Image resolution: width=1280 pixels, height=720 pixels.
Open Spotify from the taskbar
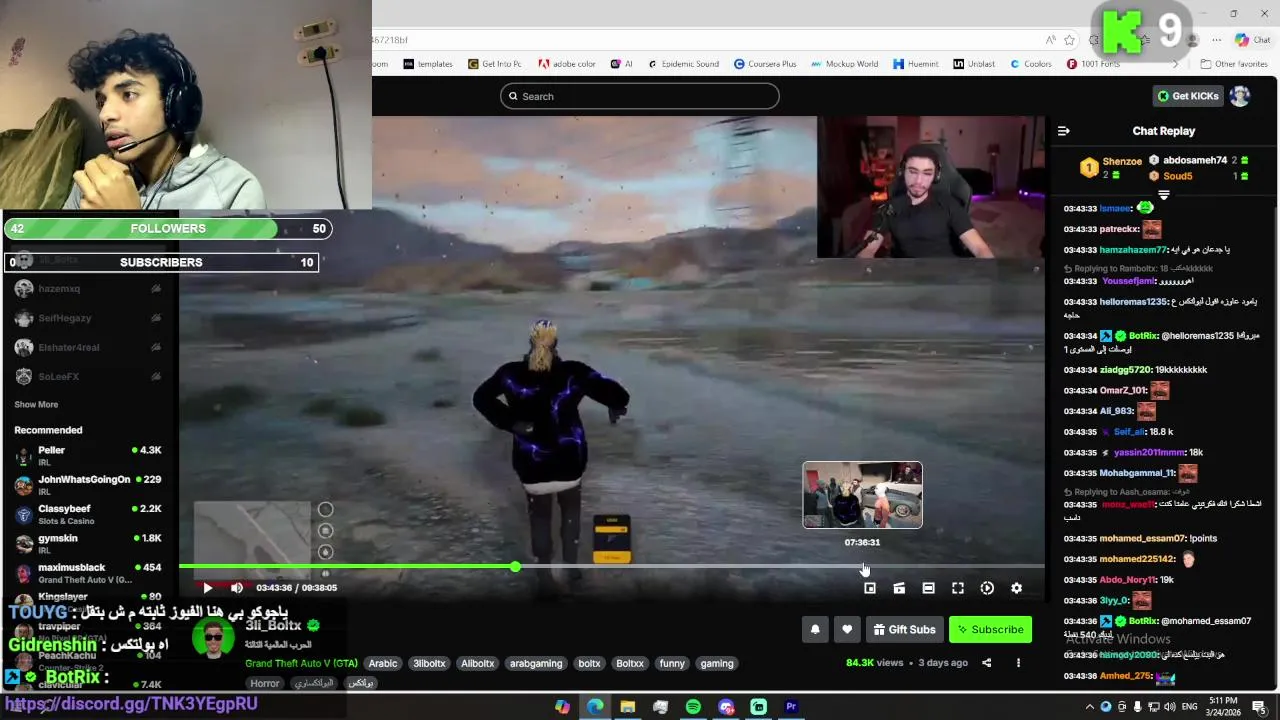click(693, 707)
